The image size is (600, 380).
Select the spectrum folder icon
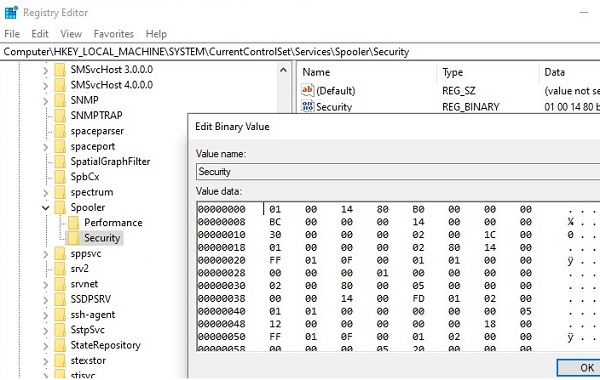coord(60,192)
